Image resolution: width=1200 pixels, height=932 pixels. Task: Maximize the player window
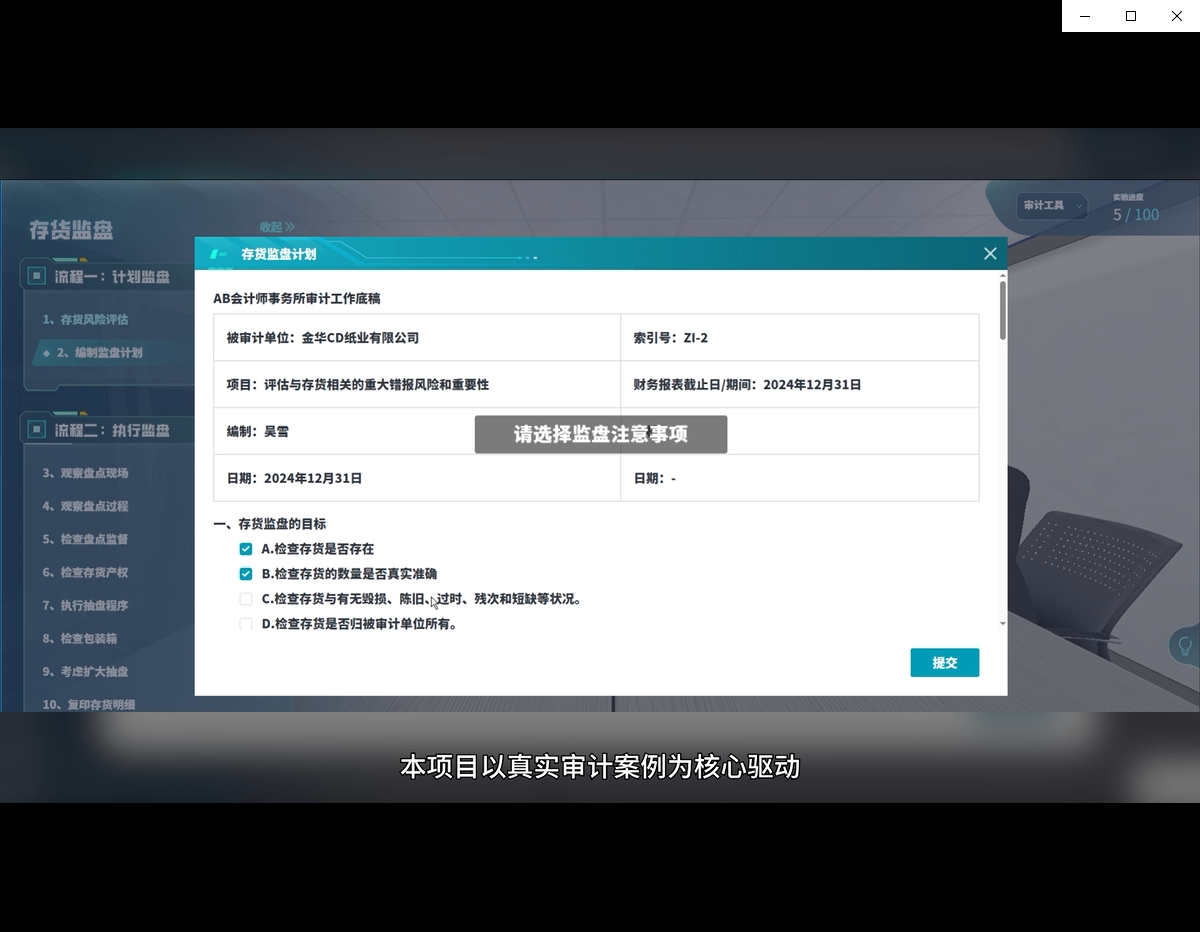(x=1131, y=16)
